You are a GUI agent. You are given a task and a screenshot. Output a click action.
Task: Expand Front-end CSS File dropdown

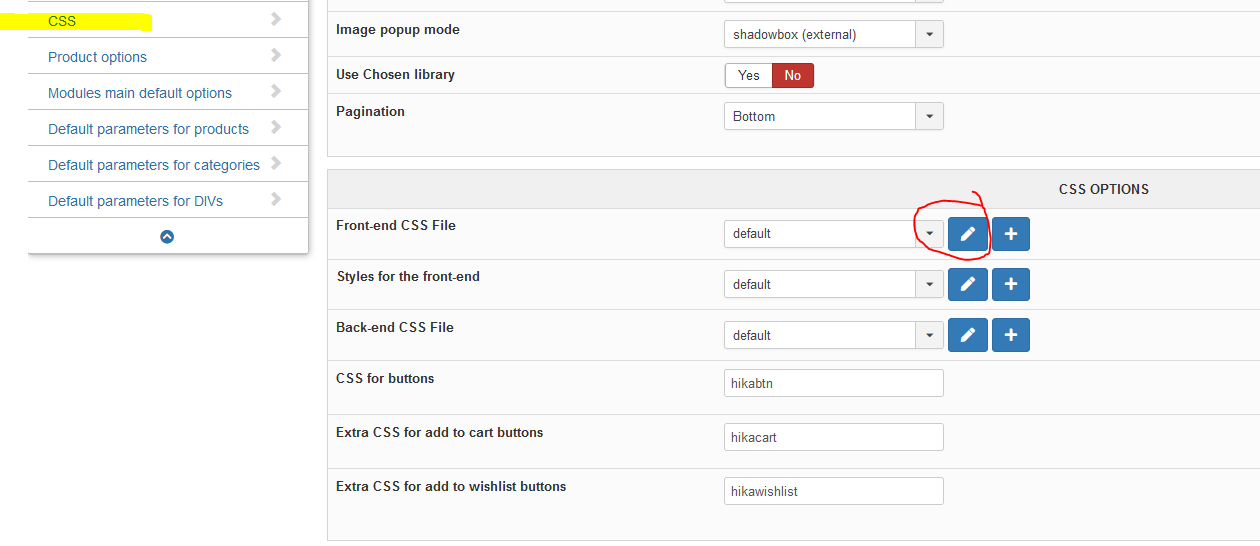833,233
